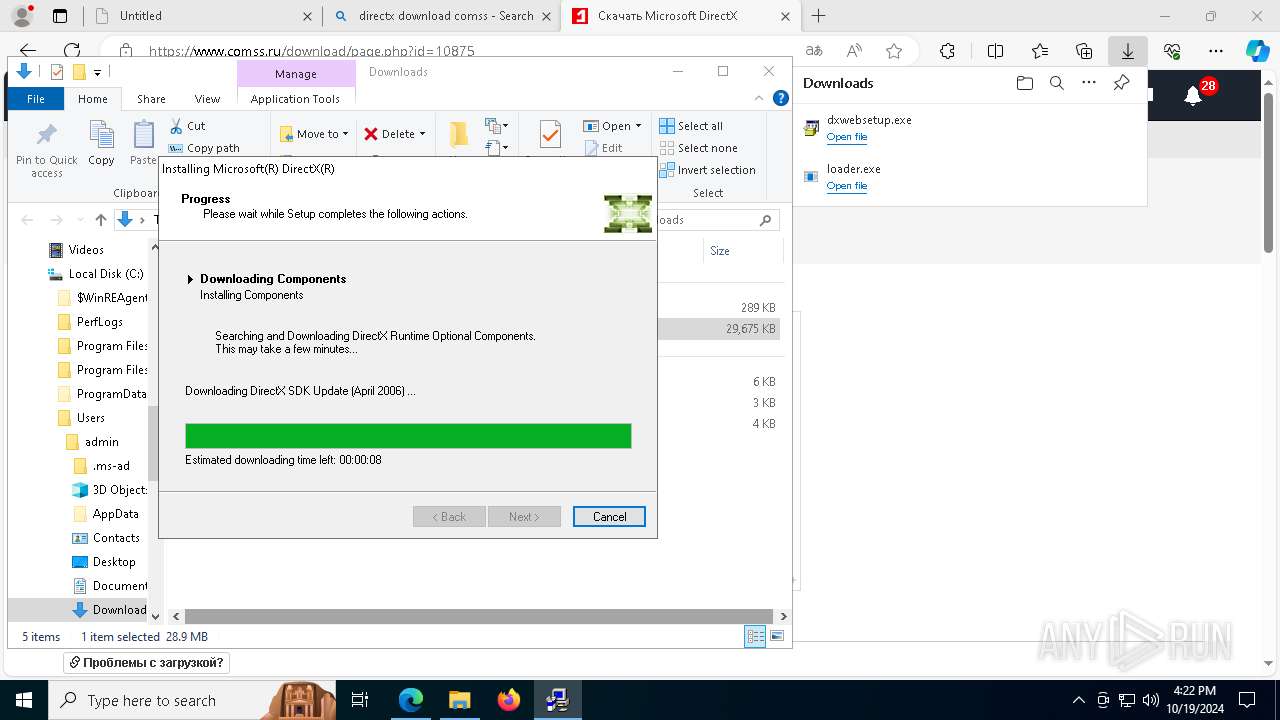This screenshot has height=720, width=1280.
Task: Click the Проблемы с загрузкой? button
Action: click(x=146, y=663)
